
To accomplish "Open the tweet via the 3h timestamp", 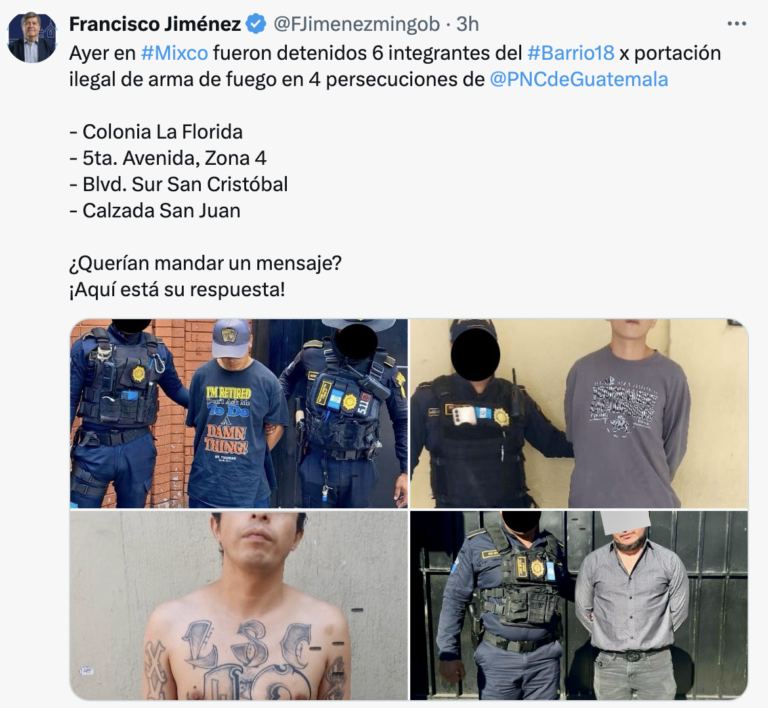I will (467, 24).
